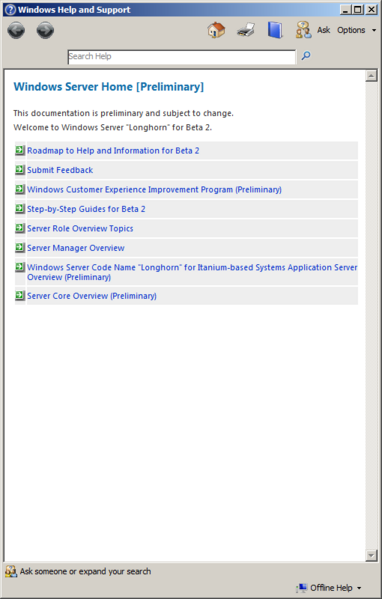Go back using the Back arrow button
The width and height of the screenshot is (382, 599).
pyautogui.click(x=16, y=31)
